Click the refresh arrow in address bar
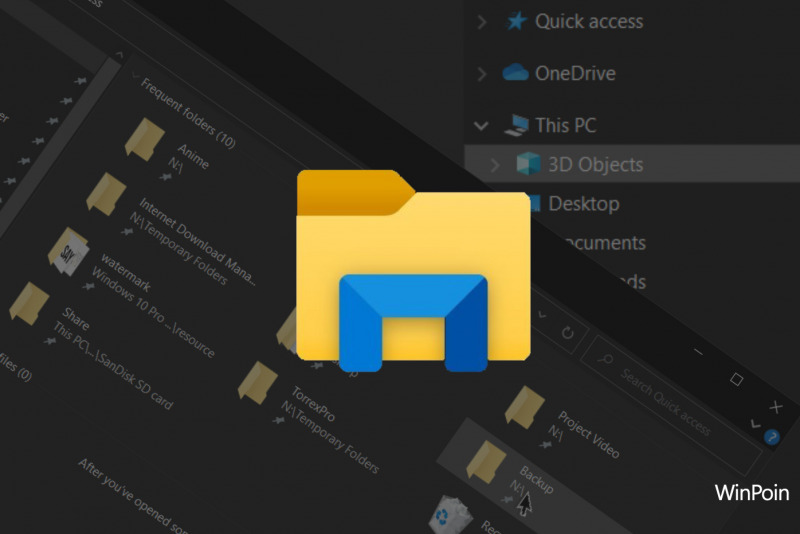Viewport: 800px width, 534px height. 567,333
